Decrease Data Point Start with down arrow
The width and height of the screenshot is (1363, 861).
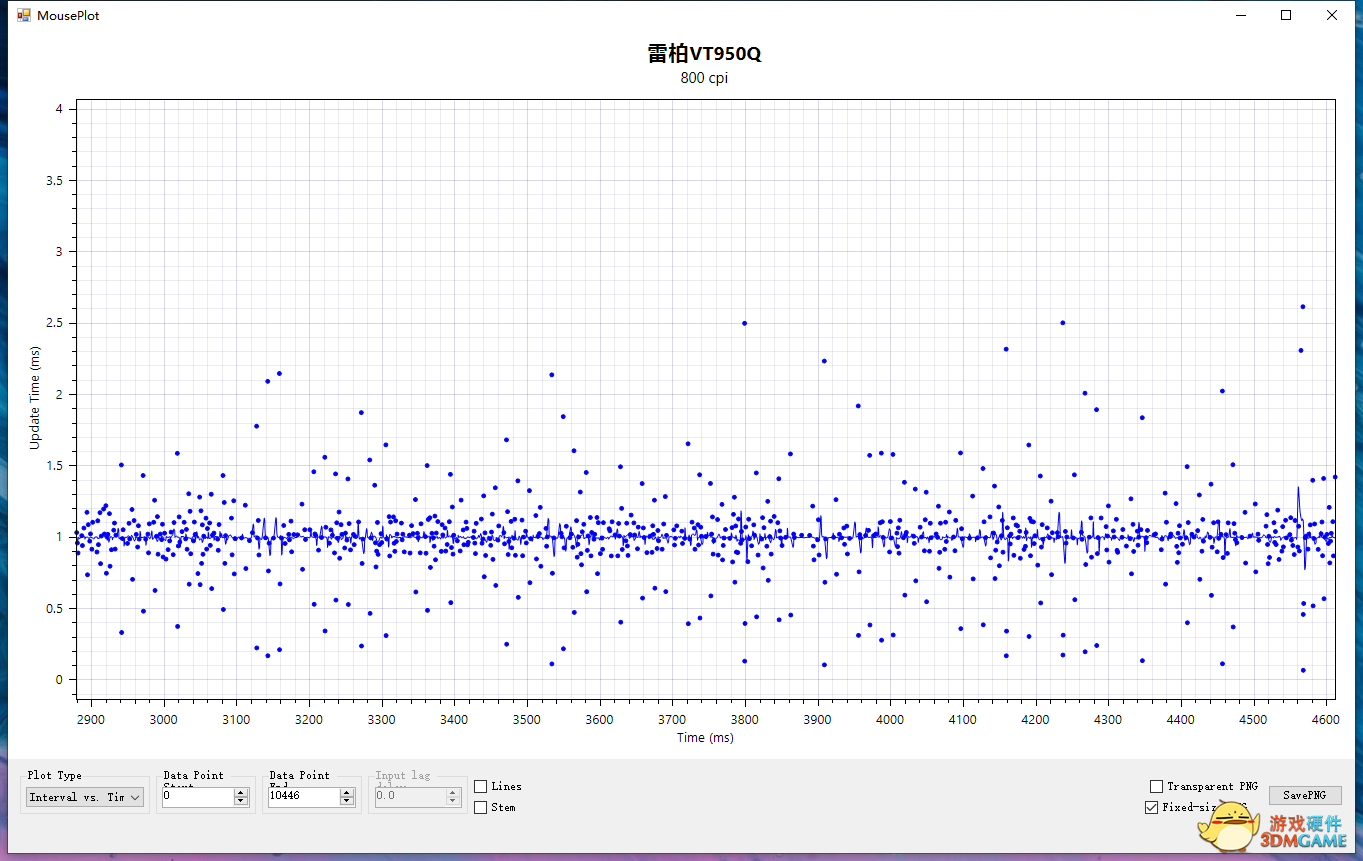(240, 801)
